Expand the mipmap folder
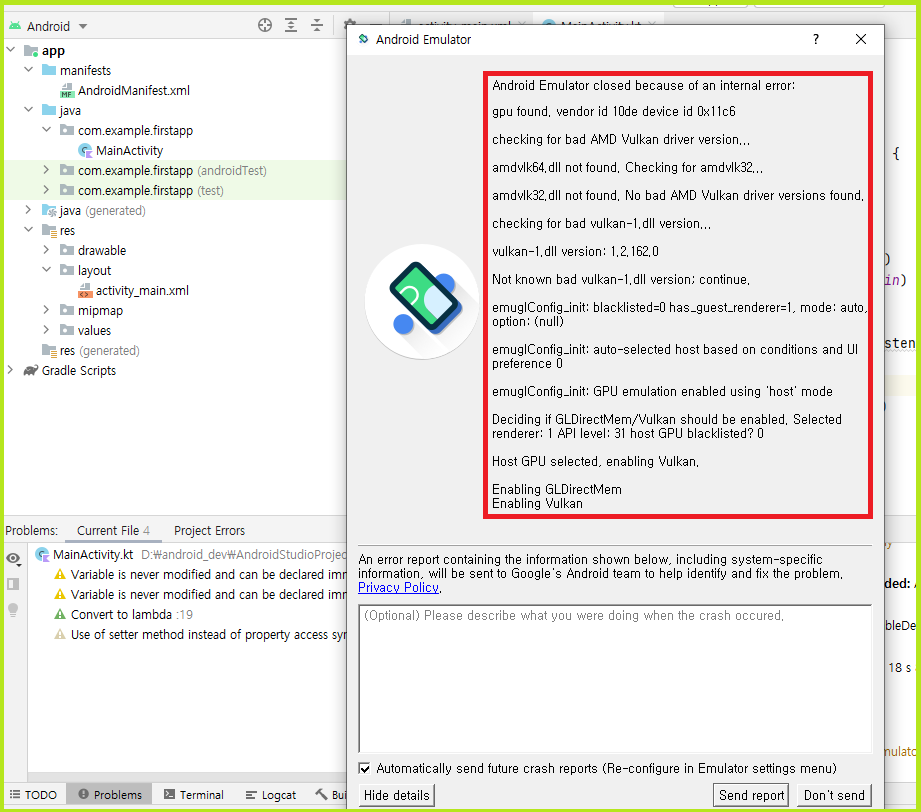The width and height of the screenshot is (921, 812). pos(46,310)
